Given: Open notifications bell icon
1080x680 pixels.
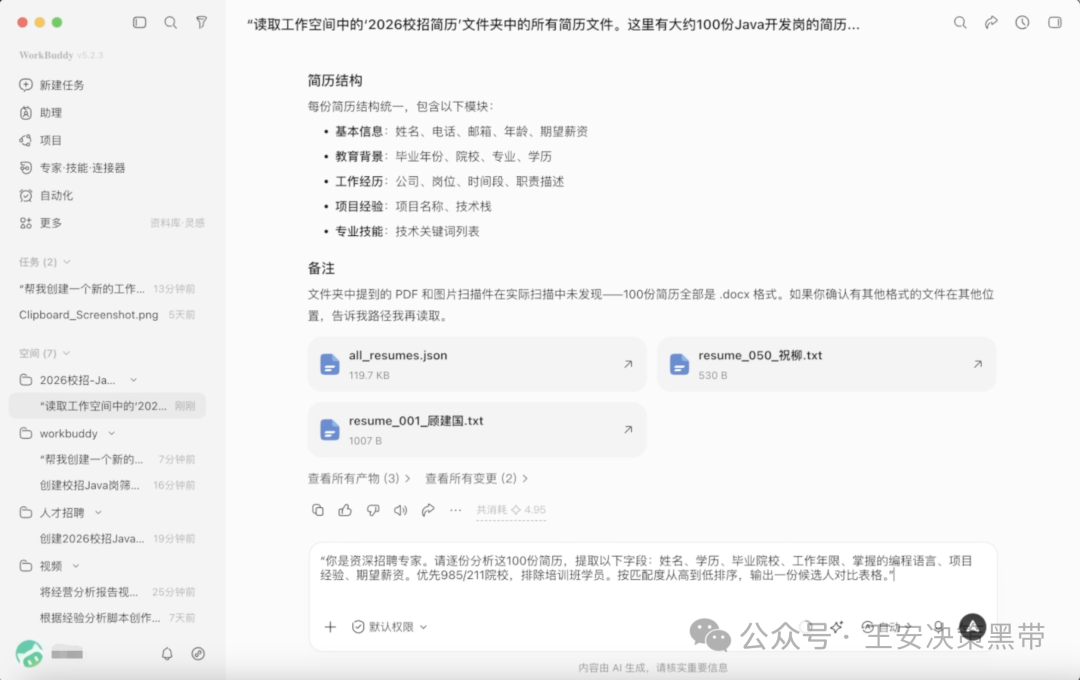Looking at the screenshot, I should point(167,653).
